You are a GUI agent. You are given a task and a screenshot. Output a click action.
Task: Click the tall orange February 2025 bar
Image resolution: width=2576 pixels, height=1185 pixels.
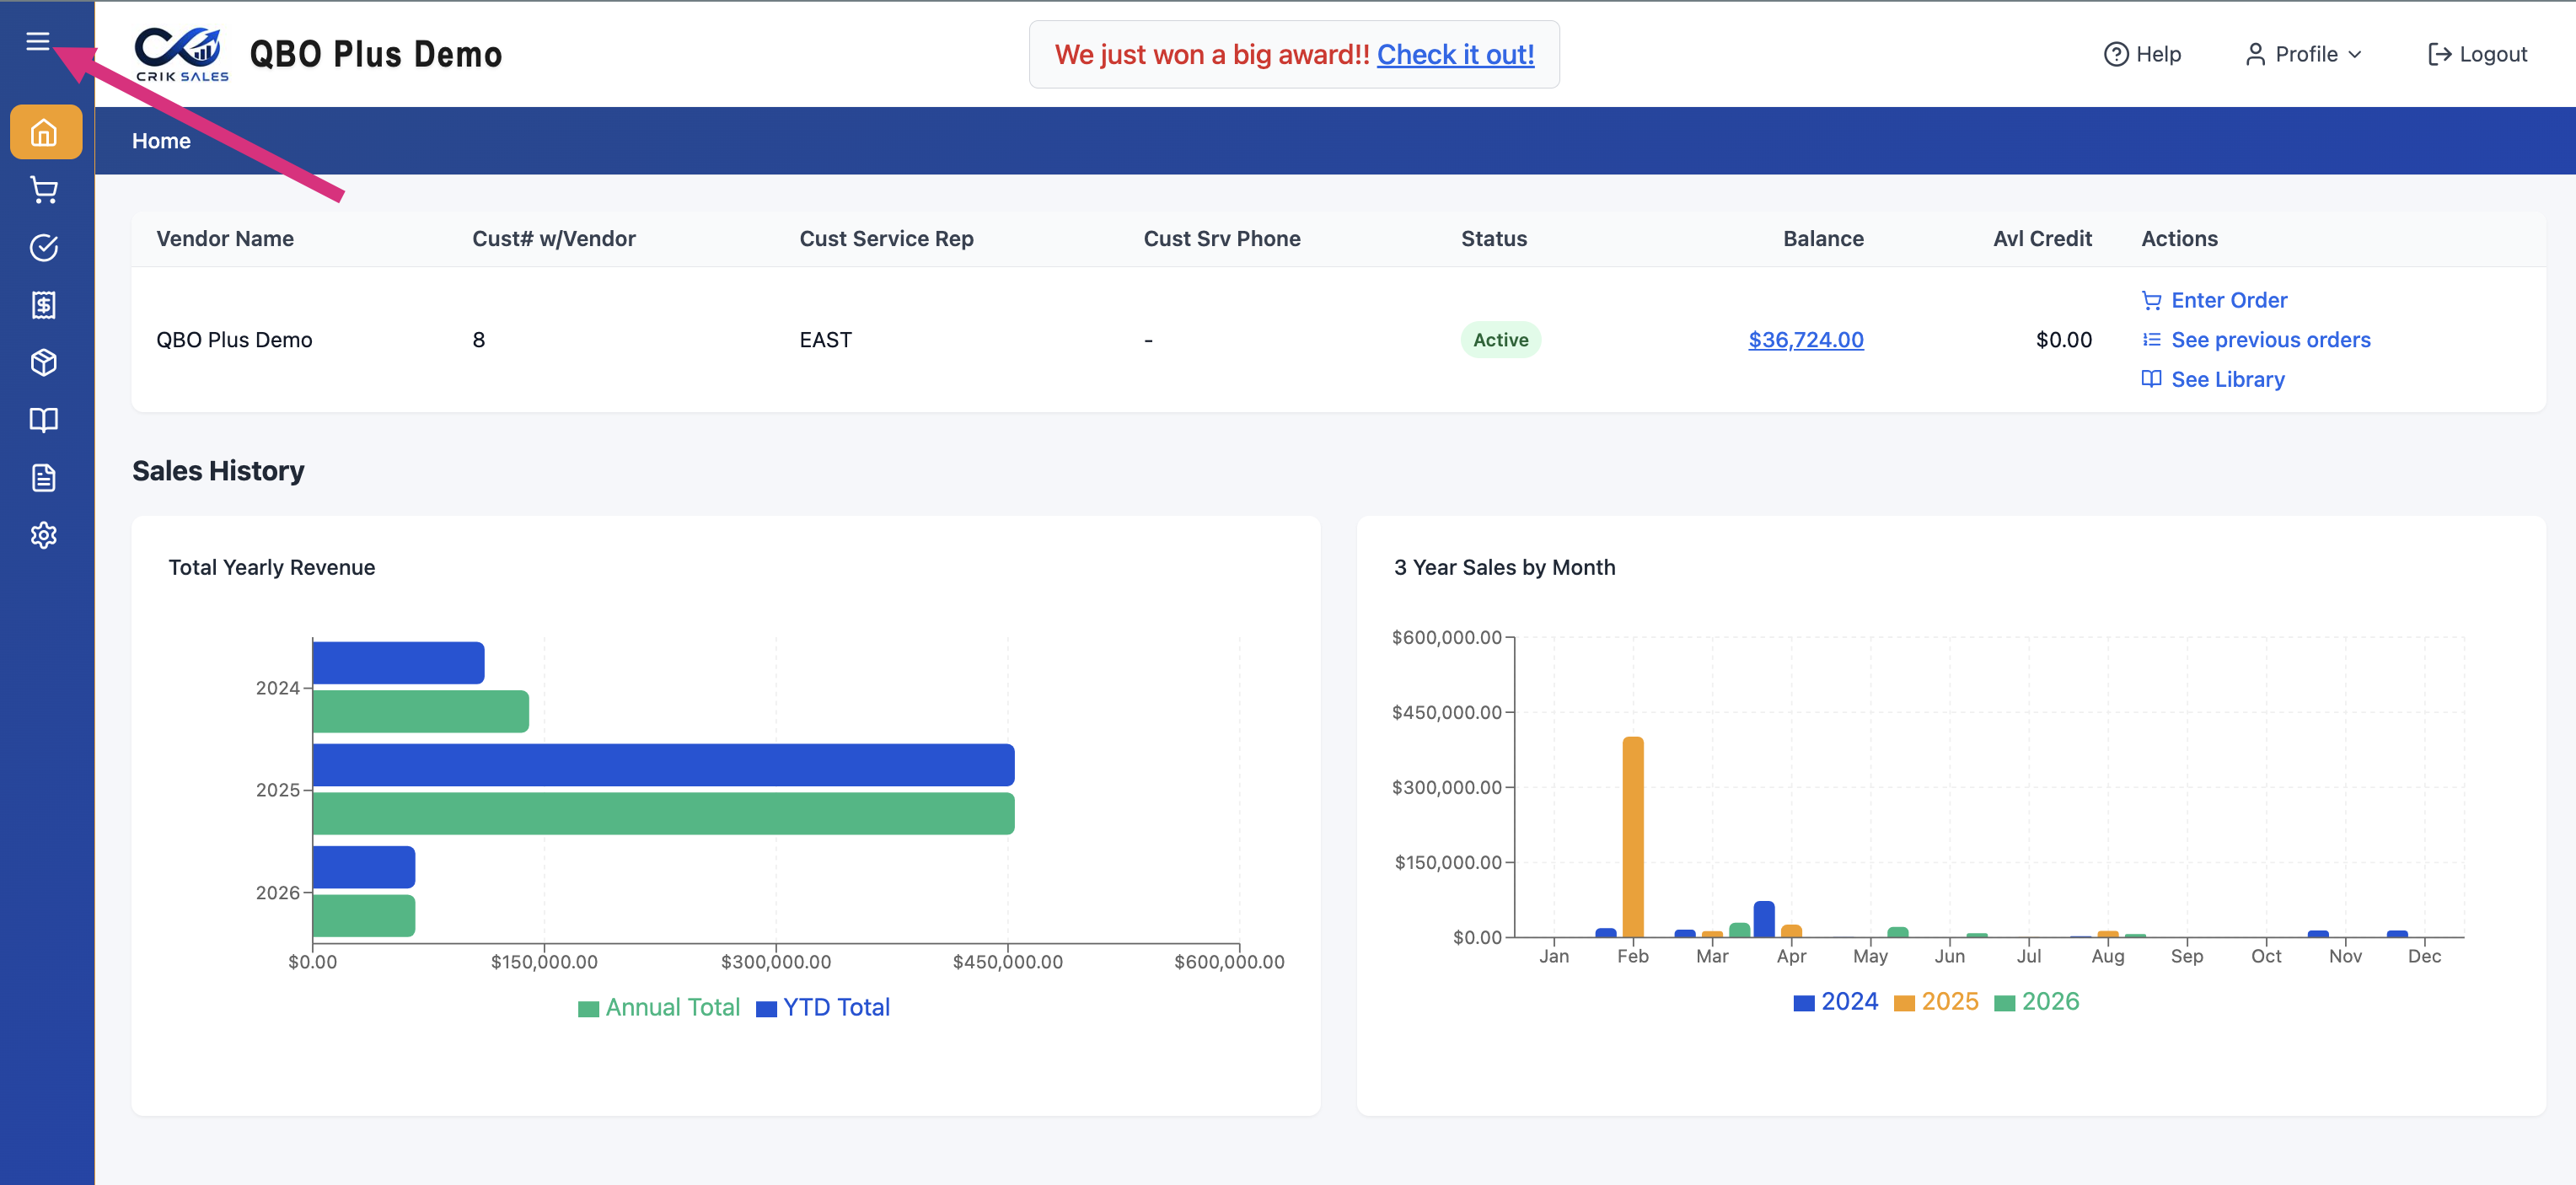(1633, 837)
